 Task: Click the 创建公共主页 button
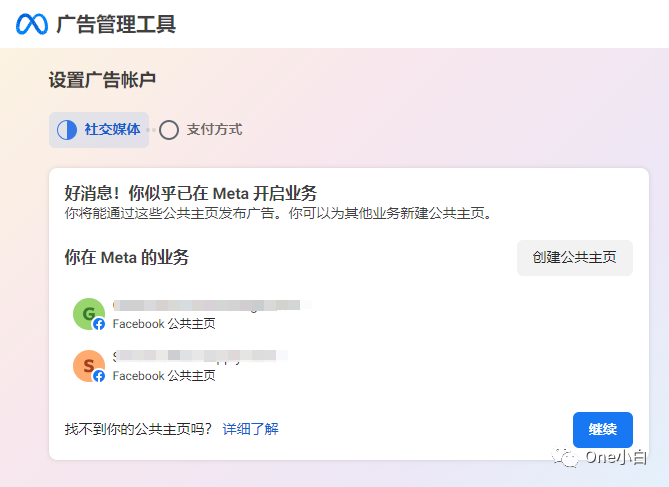[575, 257]
